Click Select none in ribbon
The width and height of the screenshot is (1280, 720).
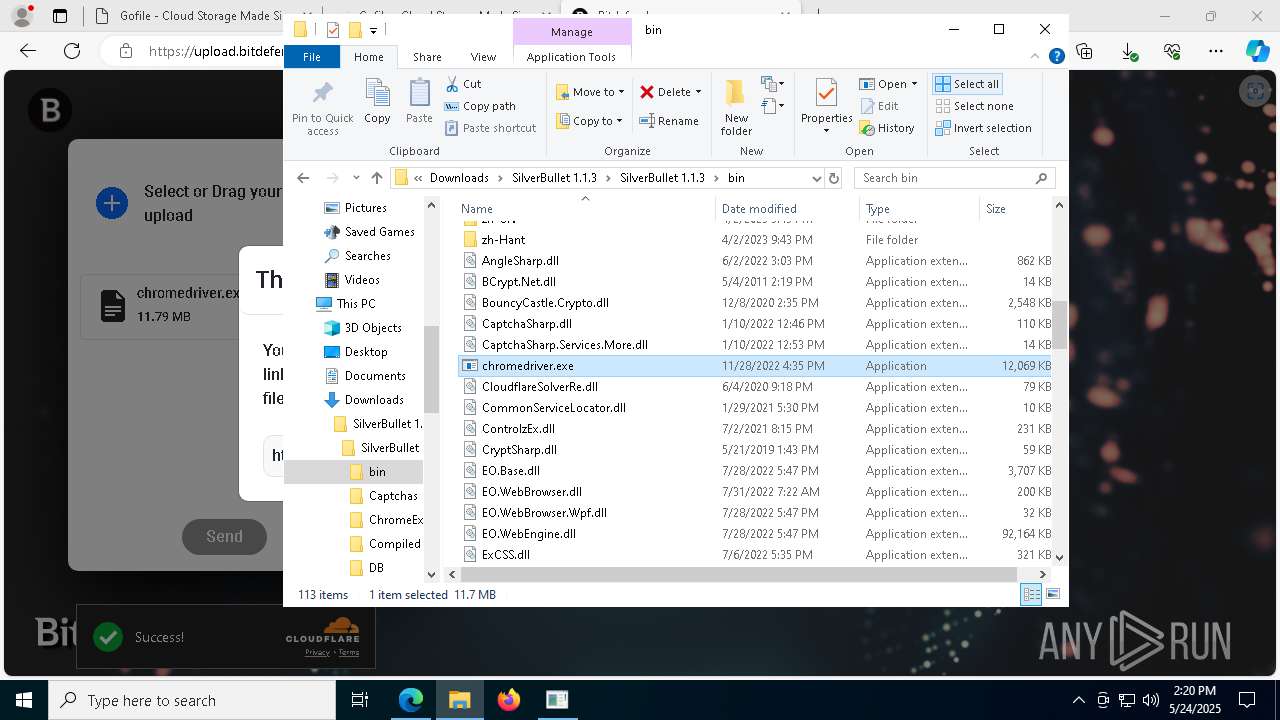coord(974,106)
